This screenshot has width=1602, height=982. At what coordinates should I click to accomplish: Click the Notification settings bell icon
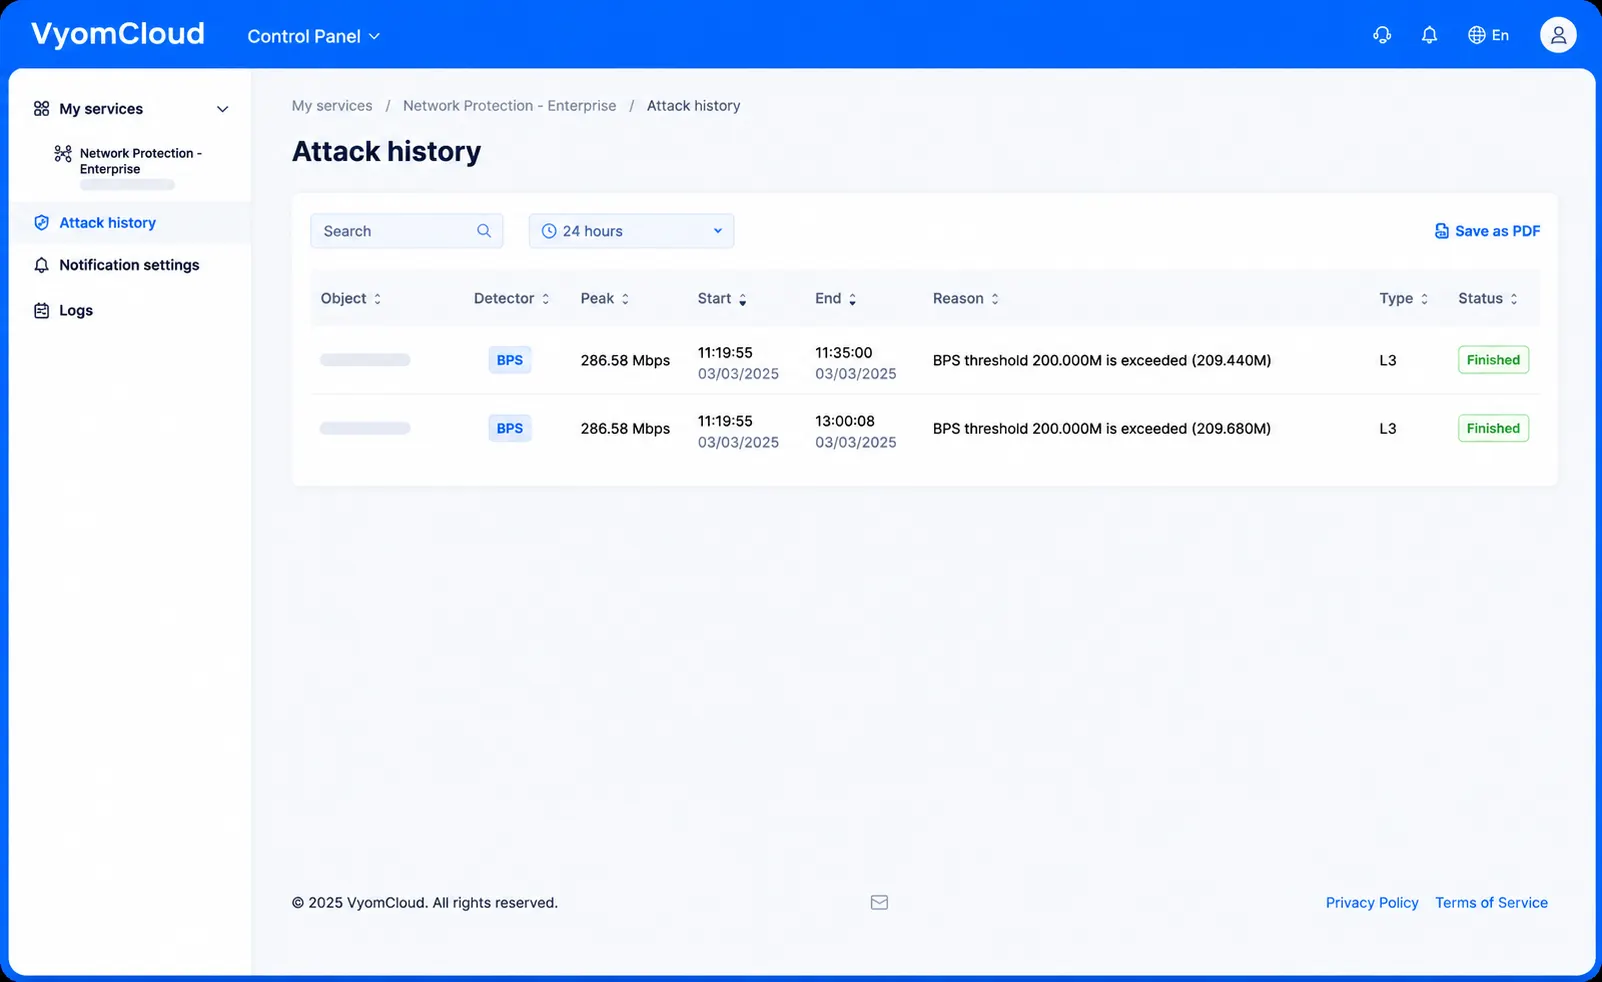coord(41,265)
